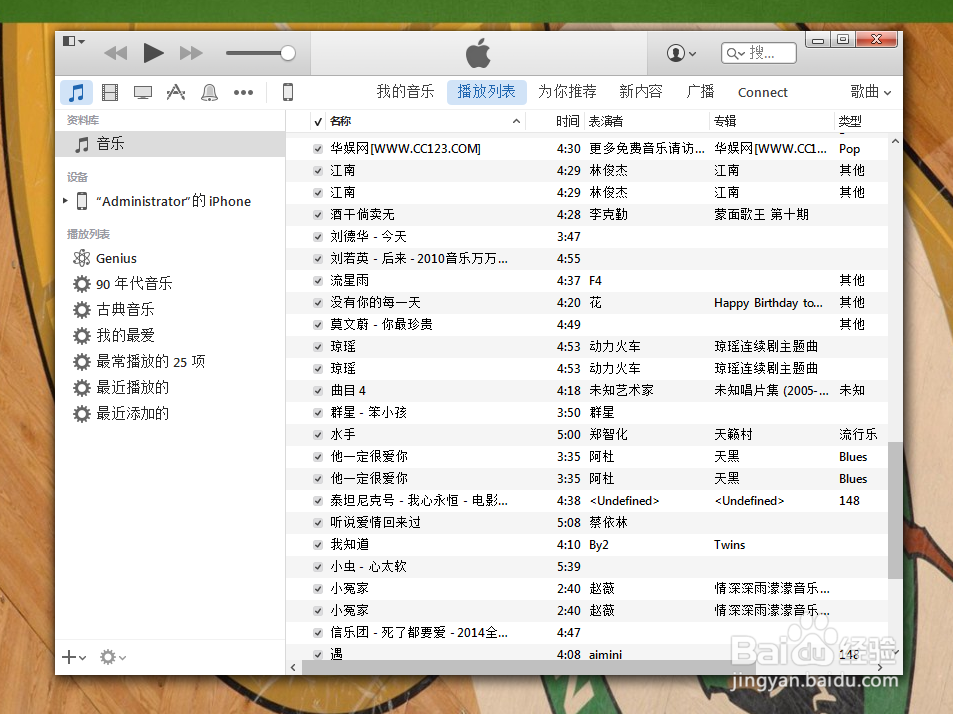Click the search field
This screenshot has width=953, height=714.
(759, 53)
